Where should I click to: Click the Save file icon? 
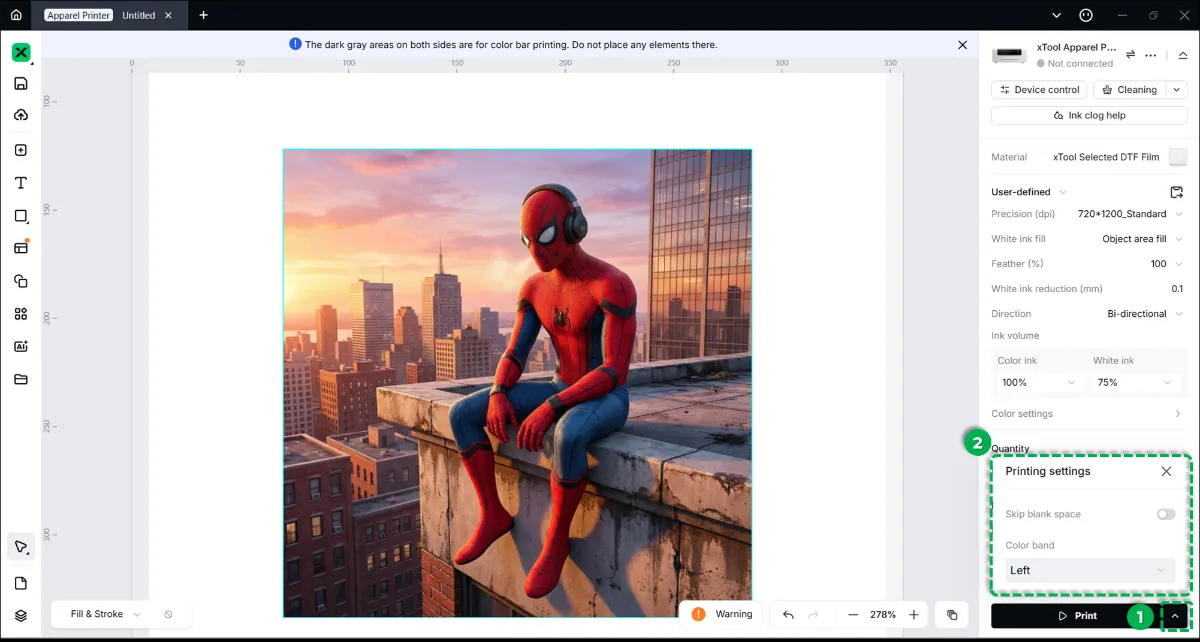point(20,83)
